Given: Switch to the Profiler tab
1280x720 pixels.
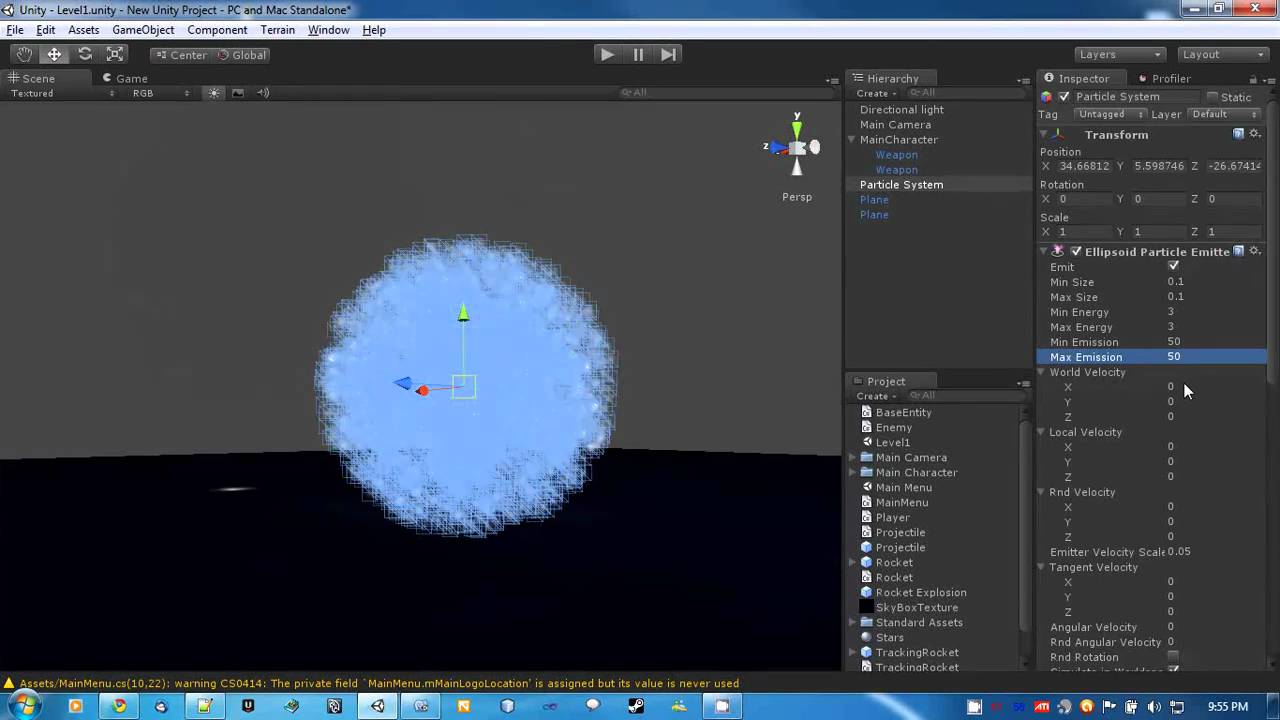Looking at the screenshot, I should pyautogui.click(x=1162, y=78).
